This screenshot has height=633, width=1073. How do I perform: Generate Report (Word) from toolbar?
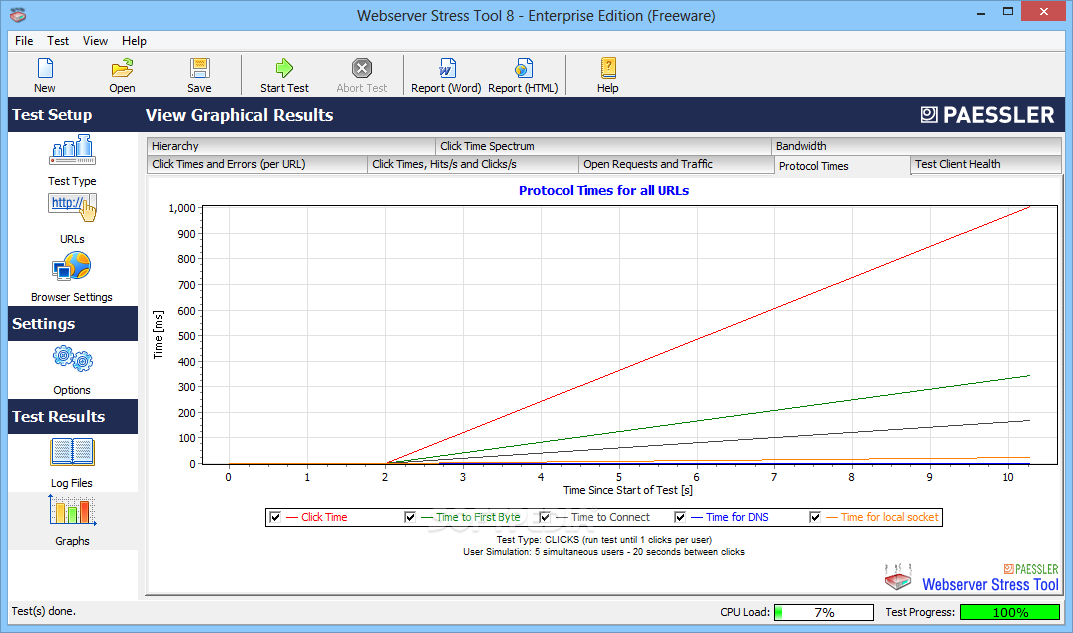pos(446,75)
